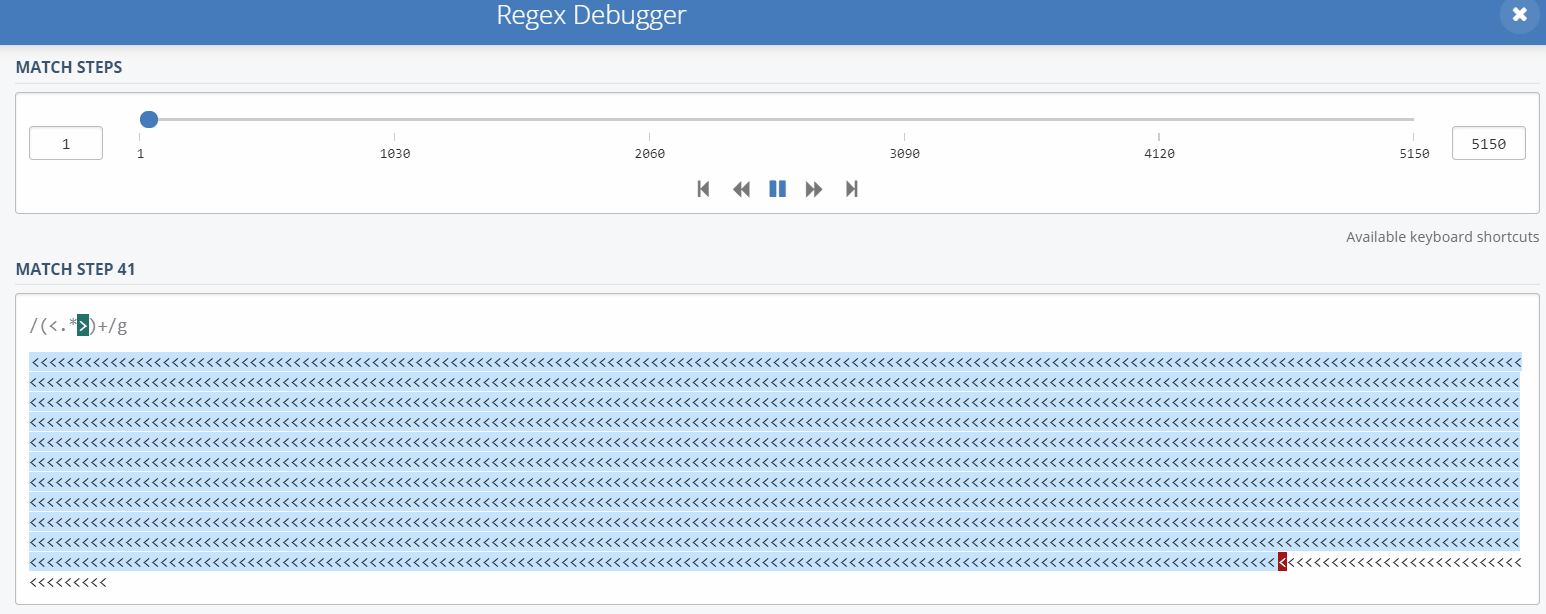Pause the debugger step playback
Viewport: 1546px width, 614px height.
(778, 189)
